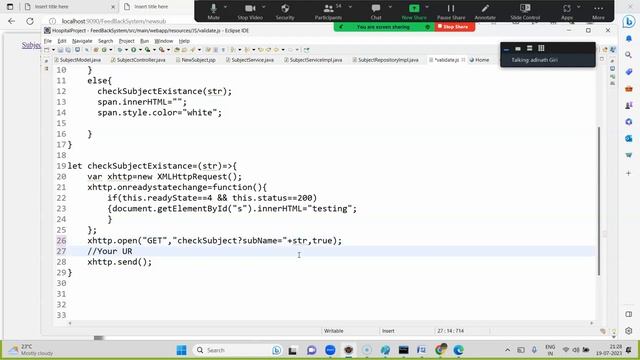
Task: Expand audio options arrow next to Mute
Action: click(225, 7)
